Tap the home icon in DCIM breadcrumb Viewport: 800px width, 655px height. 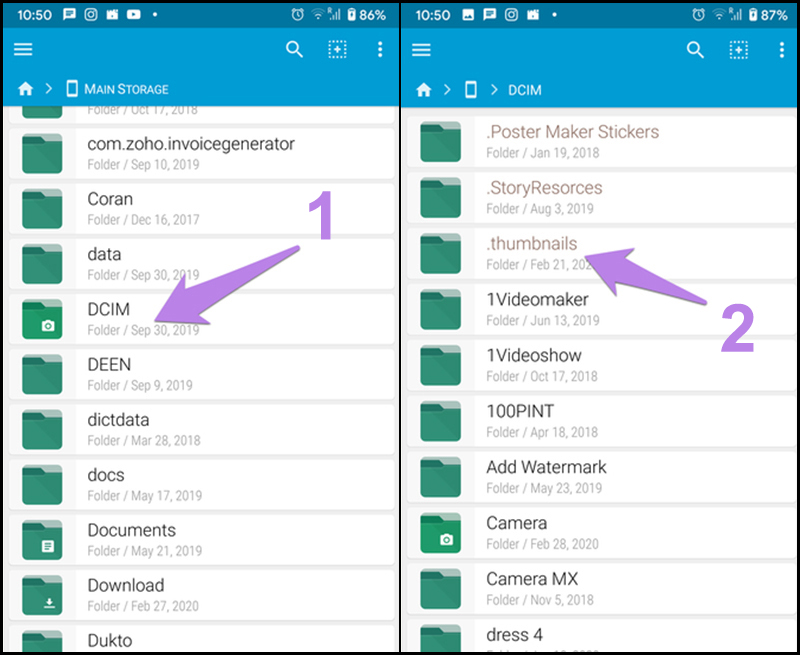coord(424,90)
